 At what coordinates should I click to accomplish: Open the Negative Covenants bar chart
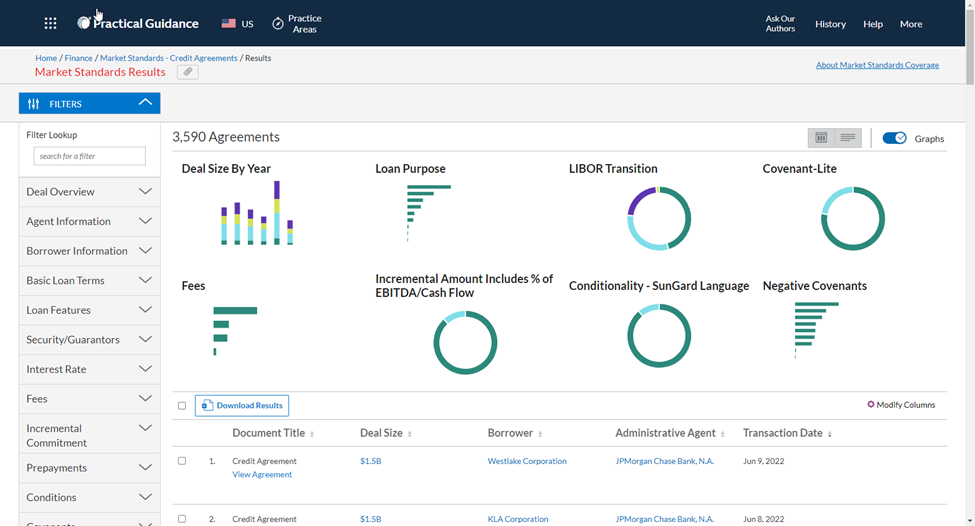pos(816,330)
